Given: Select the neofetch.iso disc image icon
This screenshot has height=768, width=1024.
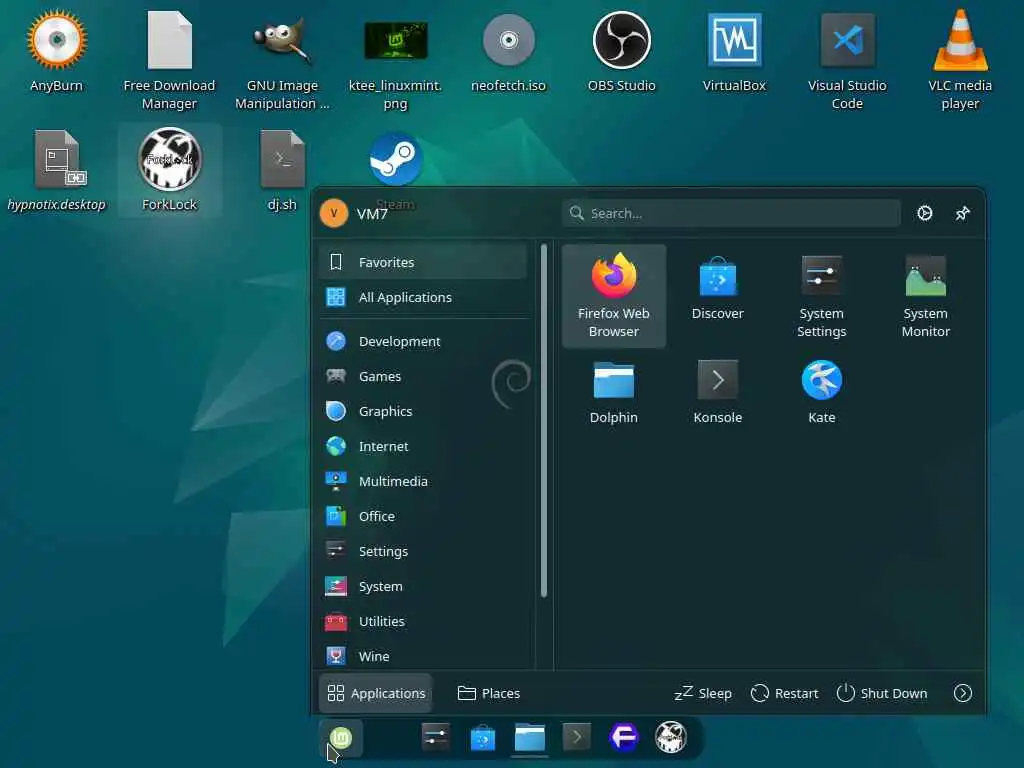Looking at the screenshot, I should (x=508, y=40).
